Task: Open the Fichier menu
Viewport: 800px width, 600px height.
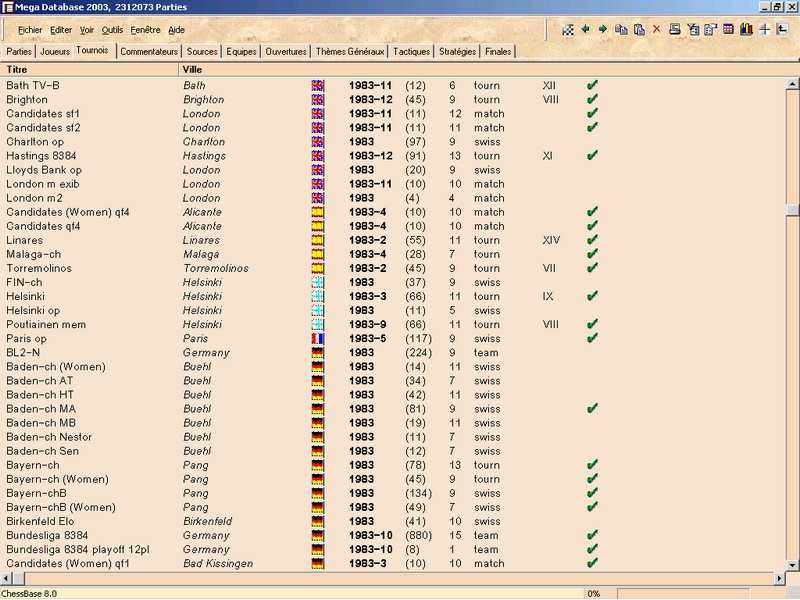Action: [30, 30]
